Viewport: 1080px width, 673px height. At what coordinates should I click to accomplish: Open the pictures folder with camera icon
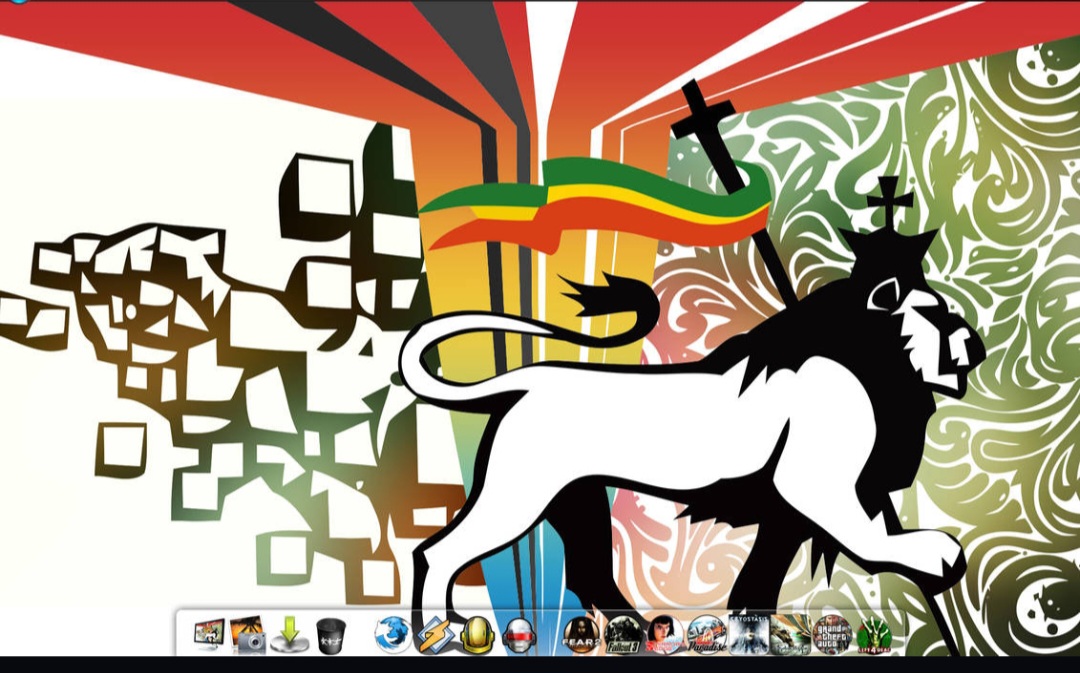247,634
